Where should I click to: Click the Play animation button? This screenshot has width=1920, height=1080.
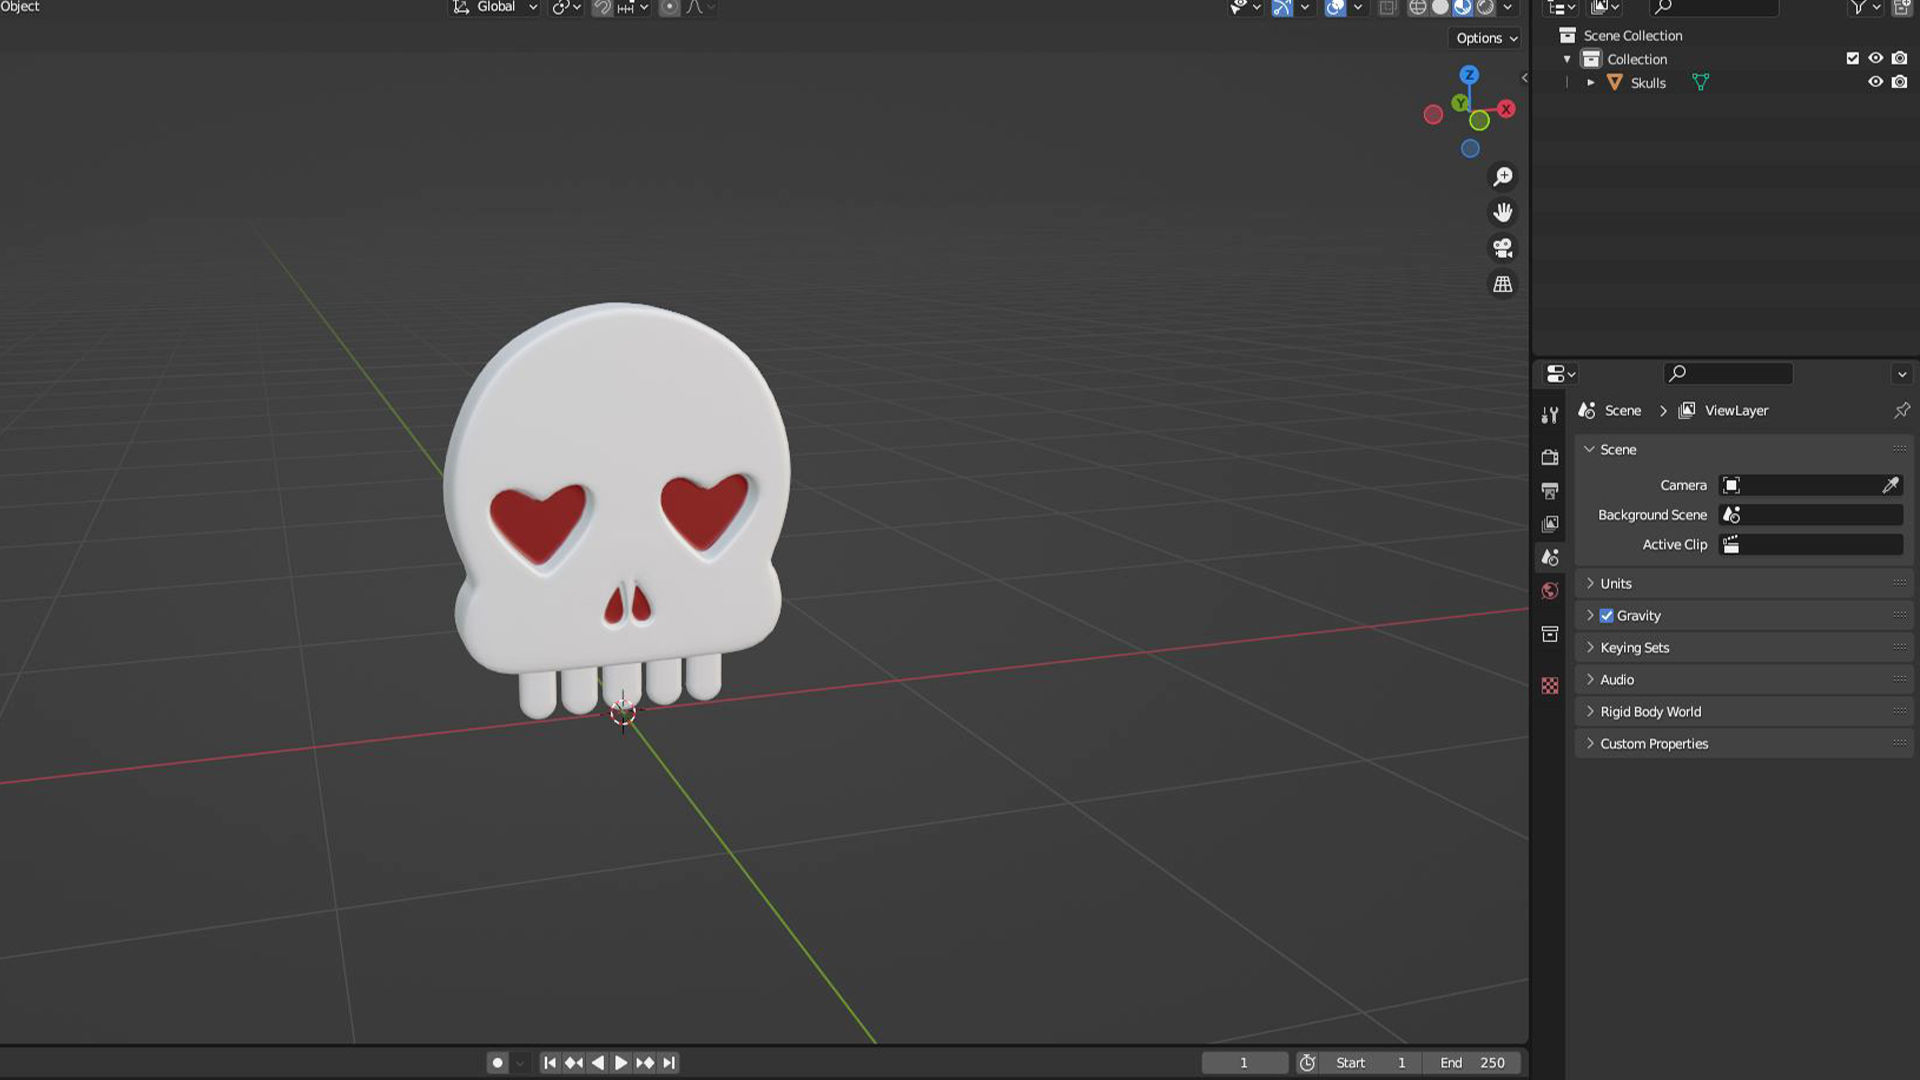coord(621,1063)
